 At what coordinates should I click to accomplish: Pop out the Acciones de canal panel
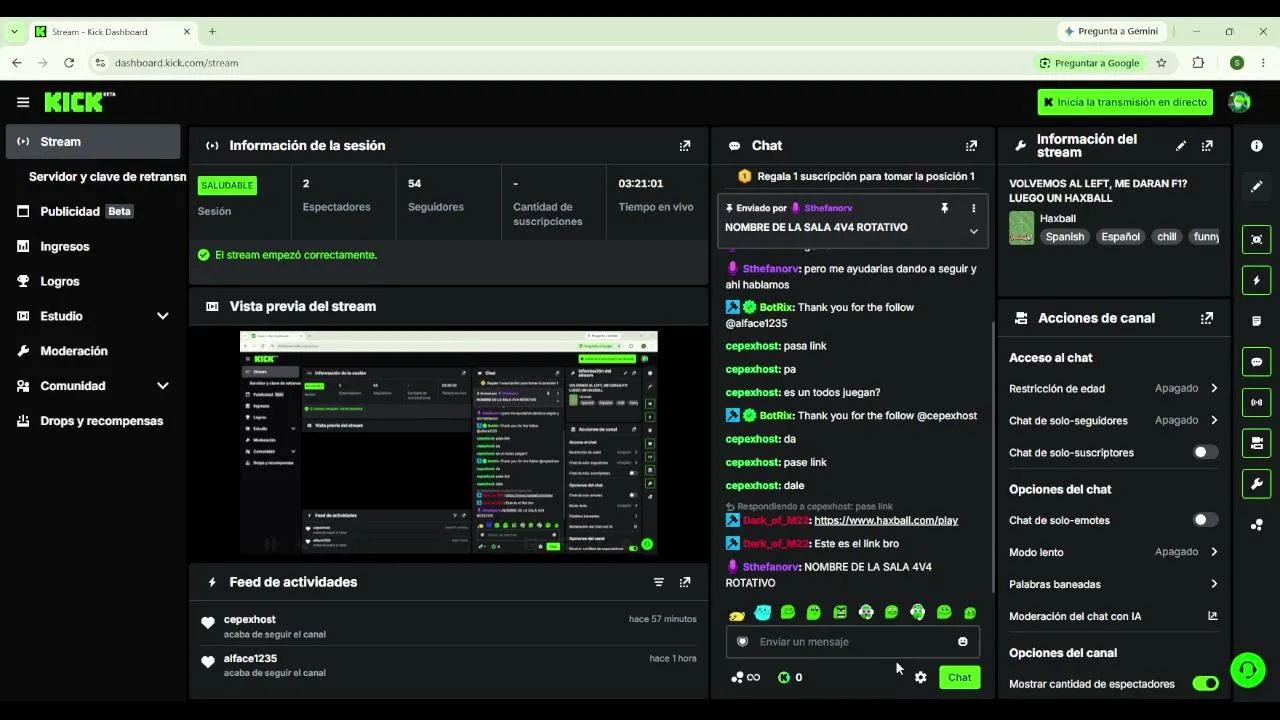coord(1207,318)
